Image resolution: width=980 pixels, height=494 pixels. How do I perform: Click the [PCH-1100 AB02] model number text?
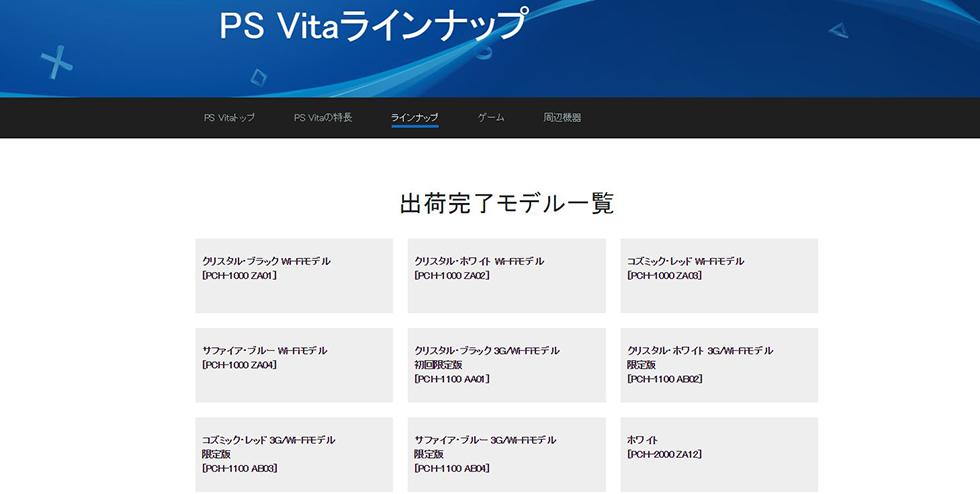point(664,379)
